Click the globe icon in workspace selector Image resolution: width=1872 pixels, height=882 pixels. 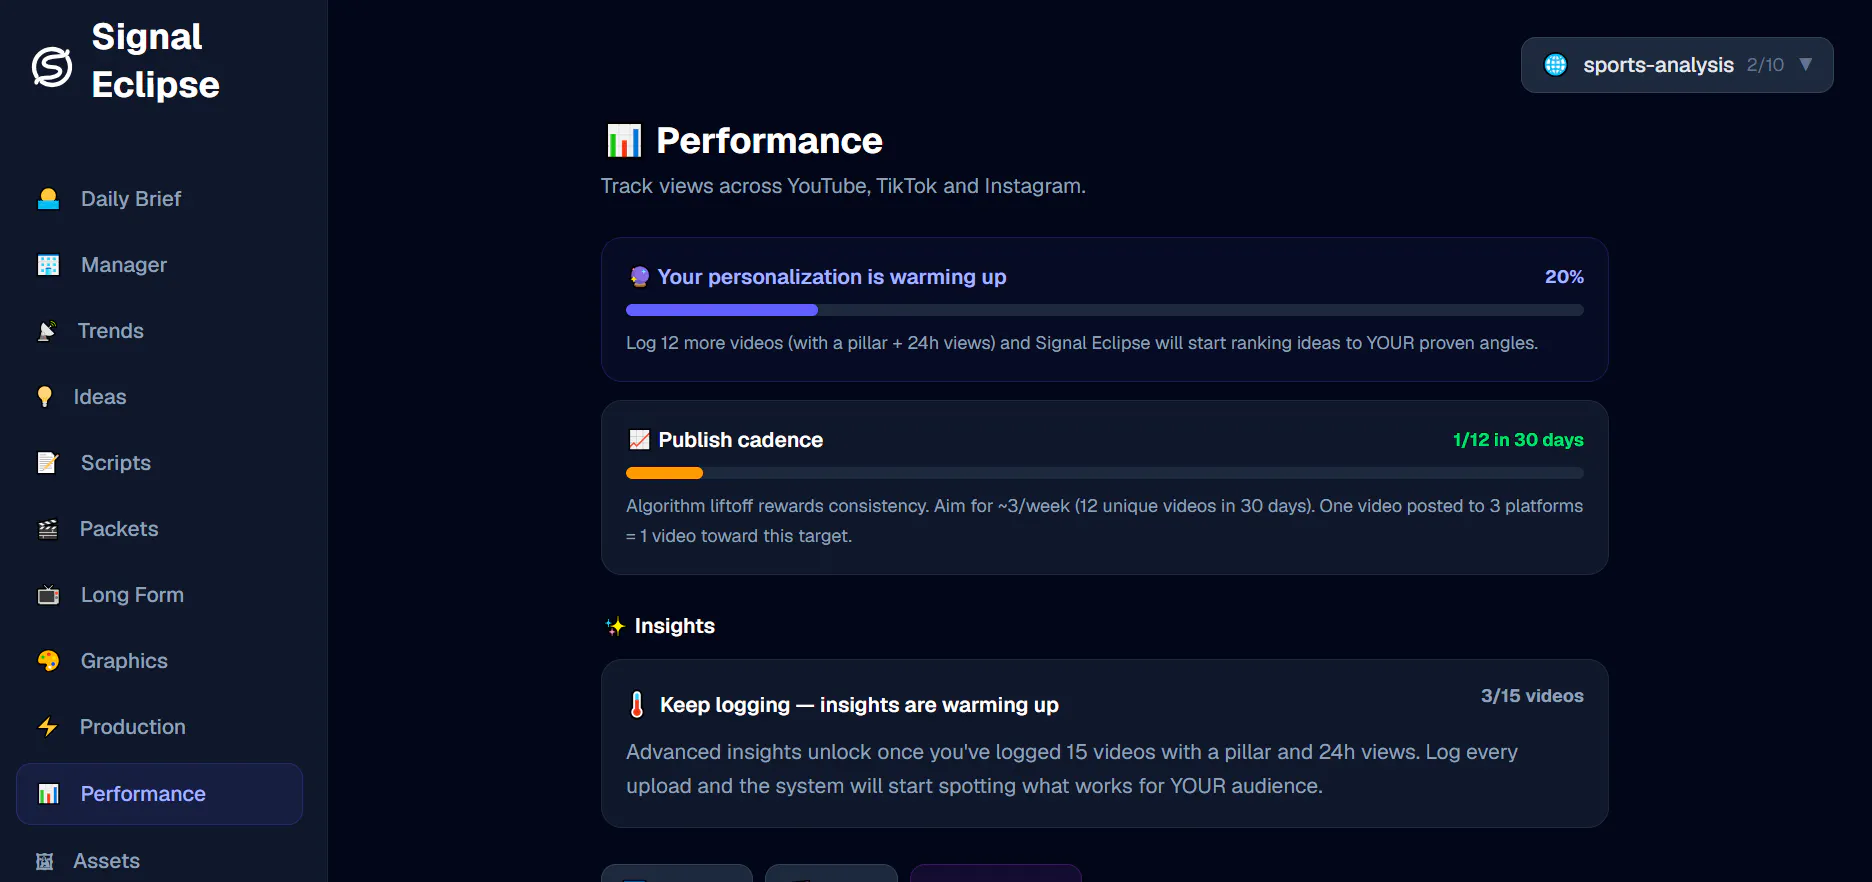(1556, 65)
